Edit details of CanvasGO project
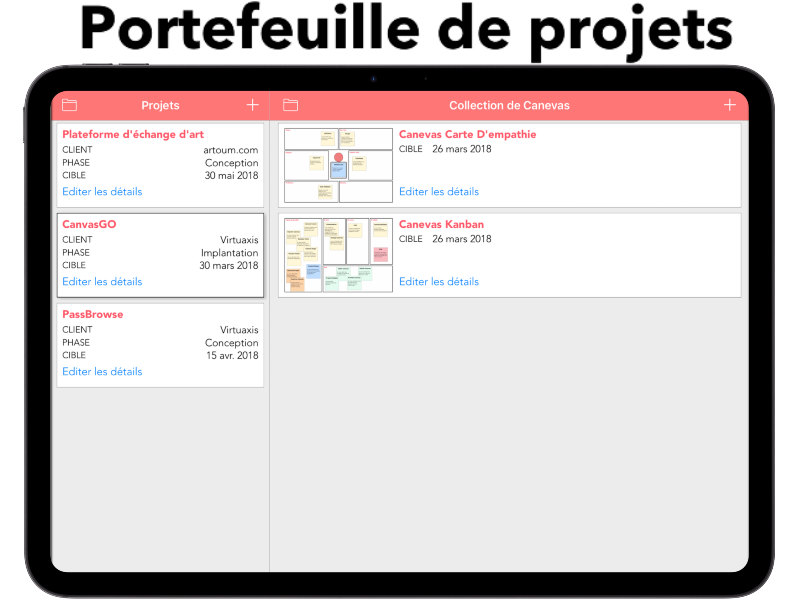The height and width of the screenshot is (600, 800). pos(102,282)
